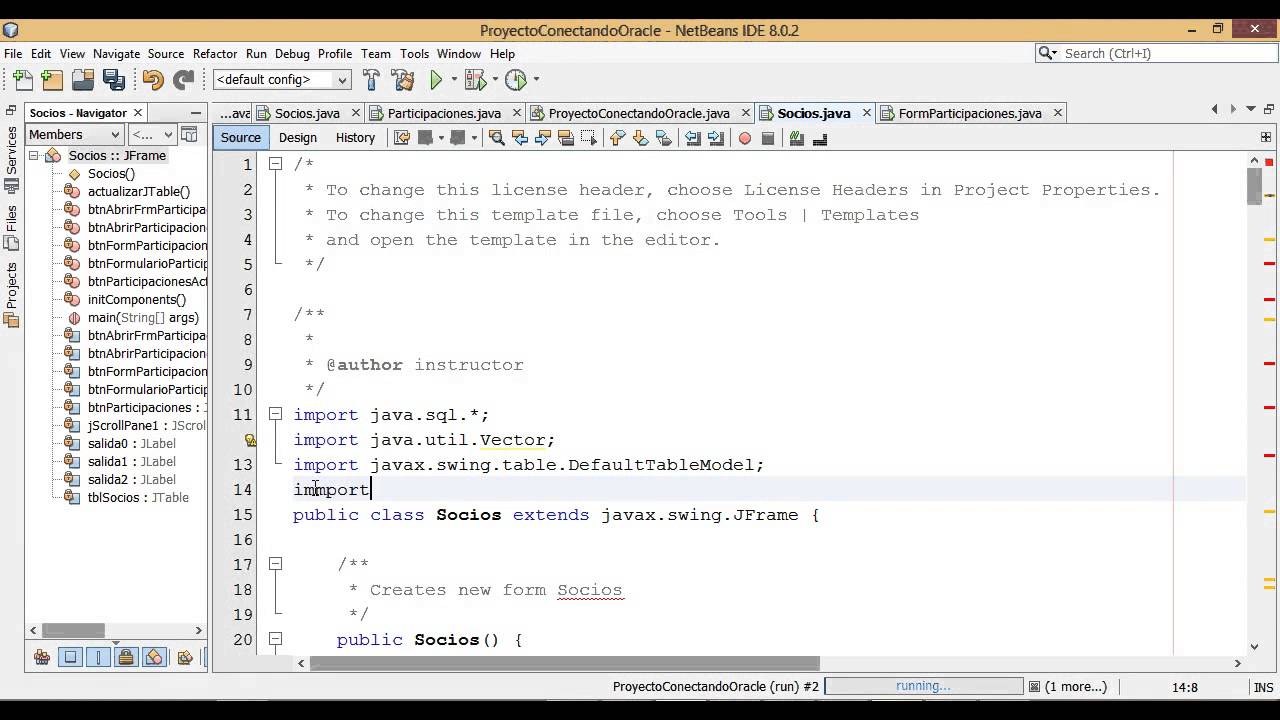Click the New Project toolbar icon
This screenshot has width=1280, height=720.
point(52,79)
